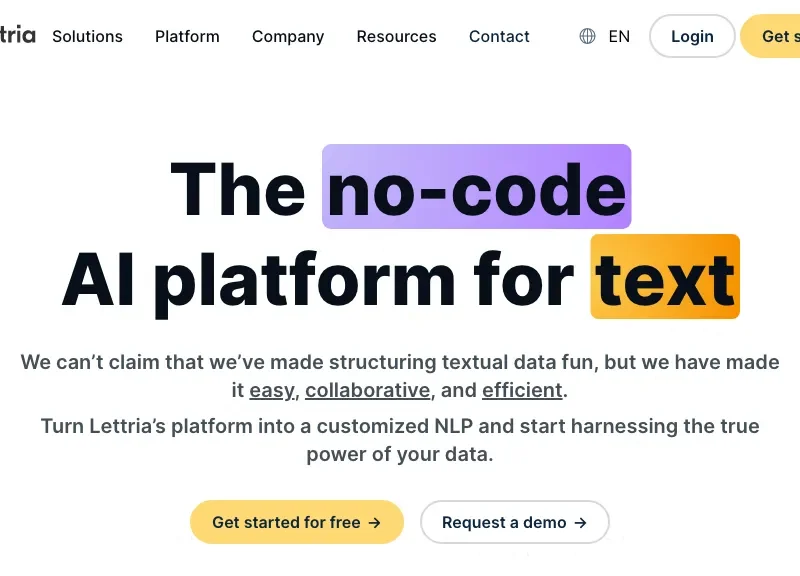Click the purple no-code highlight
Image resolution: width=800 pixels, height=576 pixels.
coord(477,187)
